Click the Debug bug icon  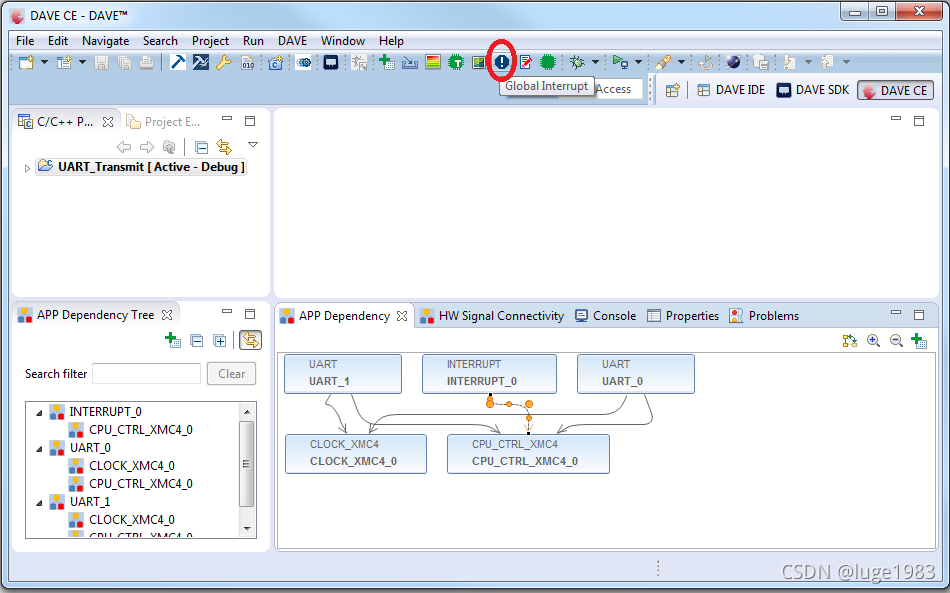[577, 62]
